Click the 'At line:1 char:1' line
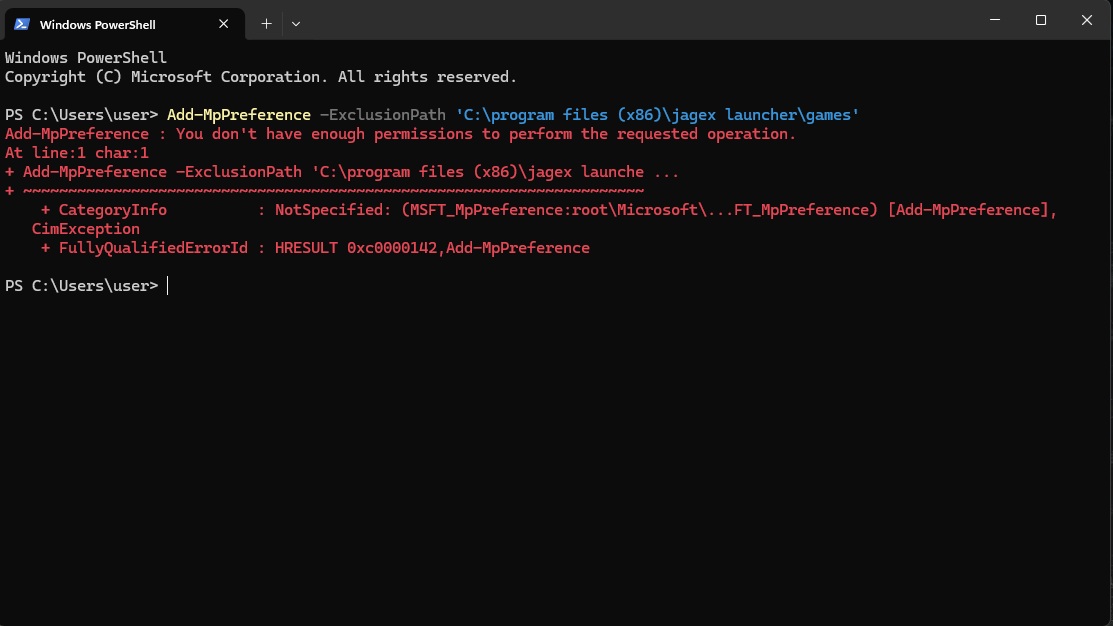The image size is (1113, 626). [x=77, y=153]
